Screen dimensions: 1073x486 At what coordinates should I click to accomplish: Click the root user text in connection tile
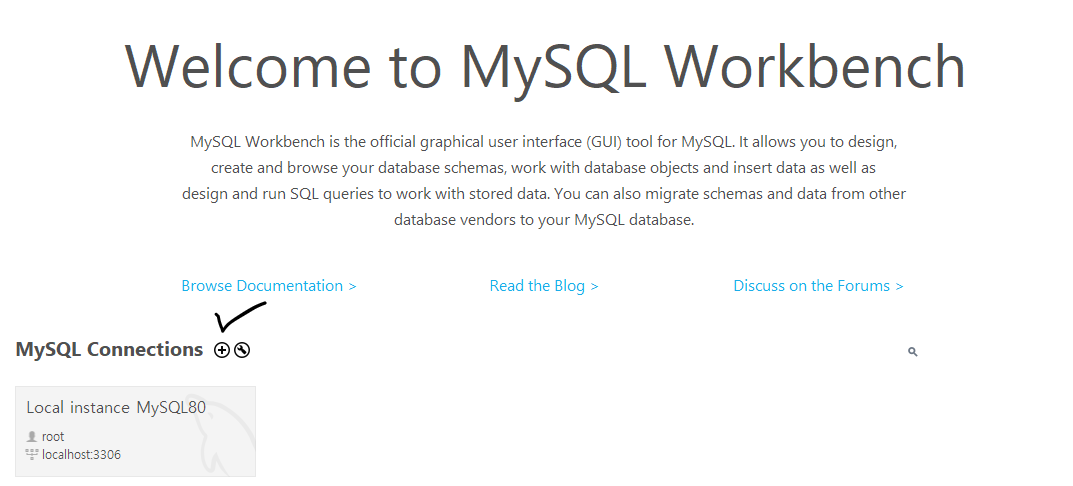click(x=53, y=436)
